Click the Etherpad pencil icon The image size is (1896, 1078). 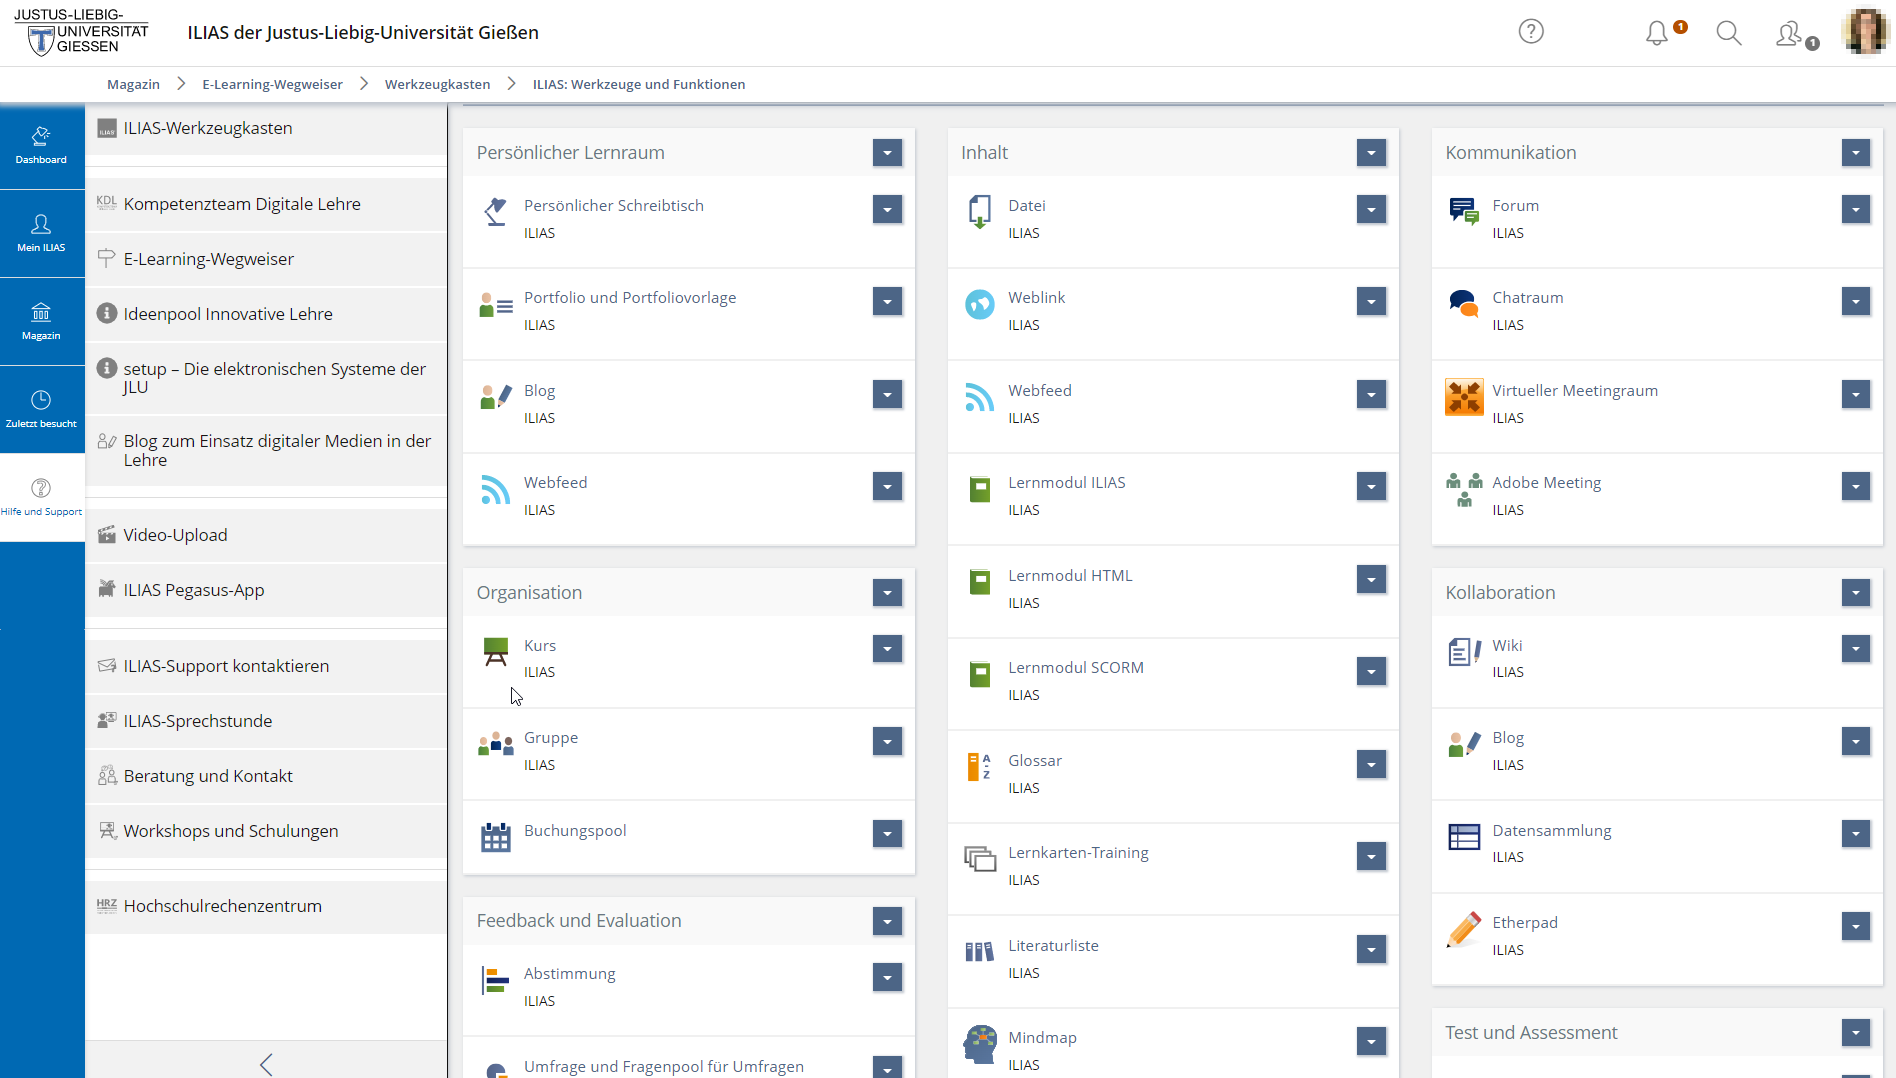pos(1464,929)
